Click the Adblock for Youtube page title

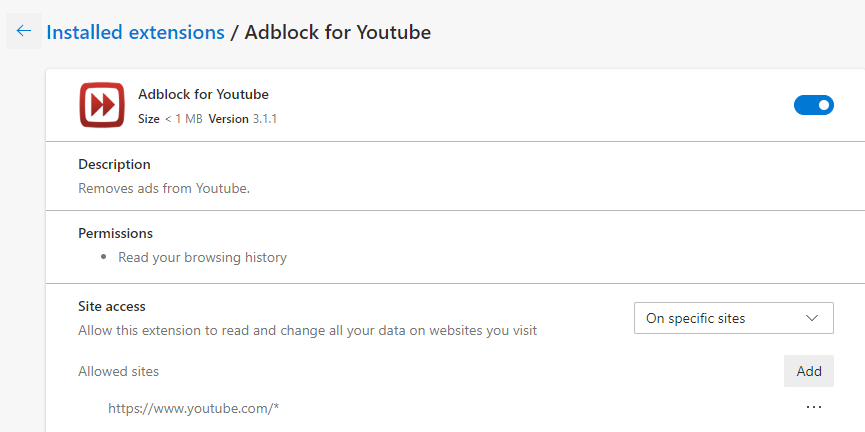tap(337, 32)
